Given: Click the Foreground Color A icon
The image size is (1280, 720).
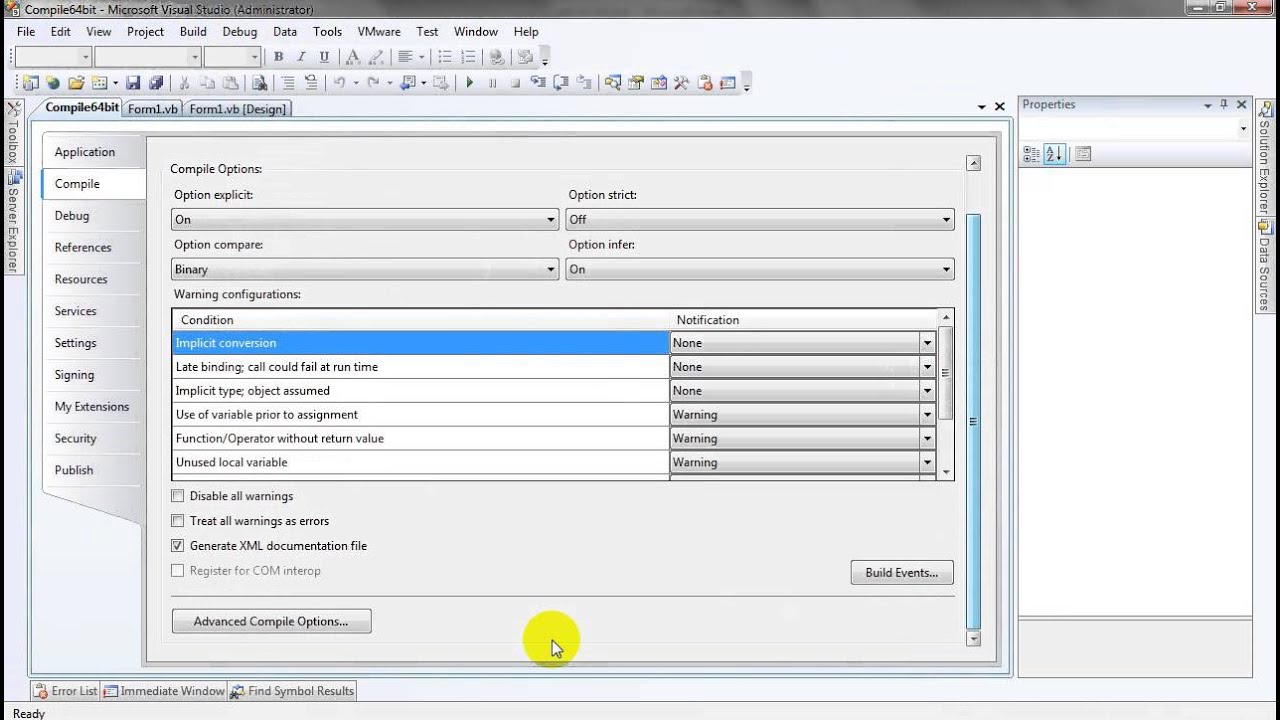Looking at the screenshot, I should click(x=352, y=57).
